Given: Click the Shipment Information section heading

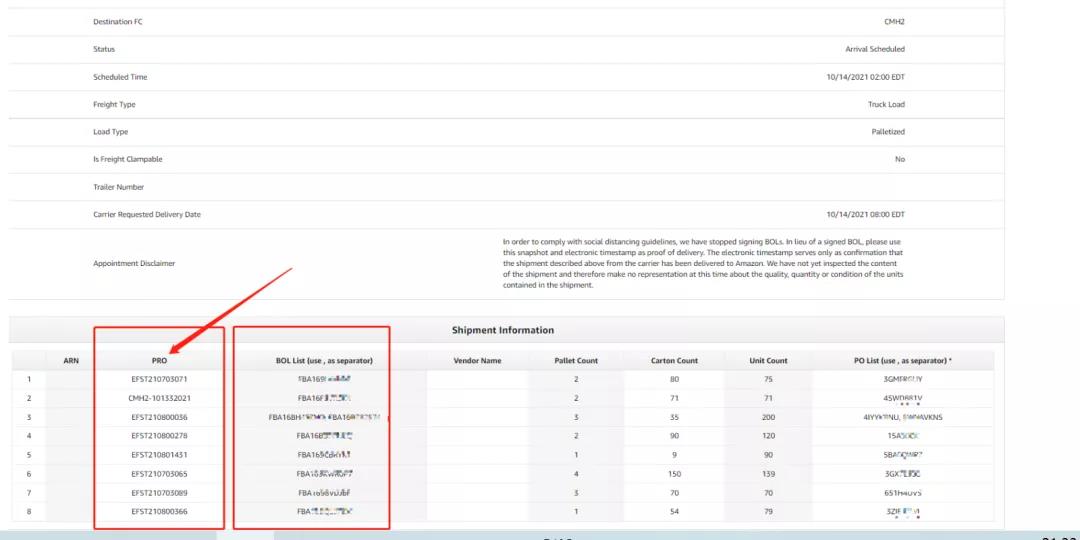Looking at the screenshot, I should click(502, 330).
